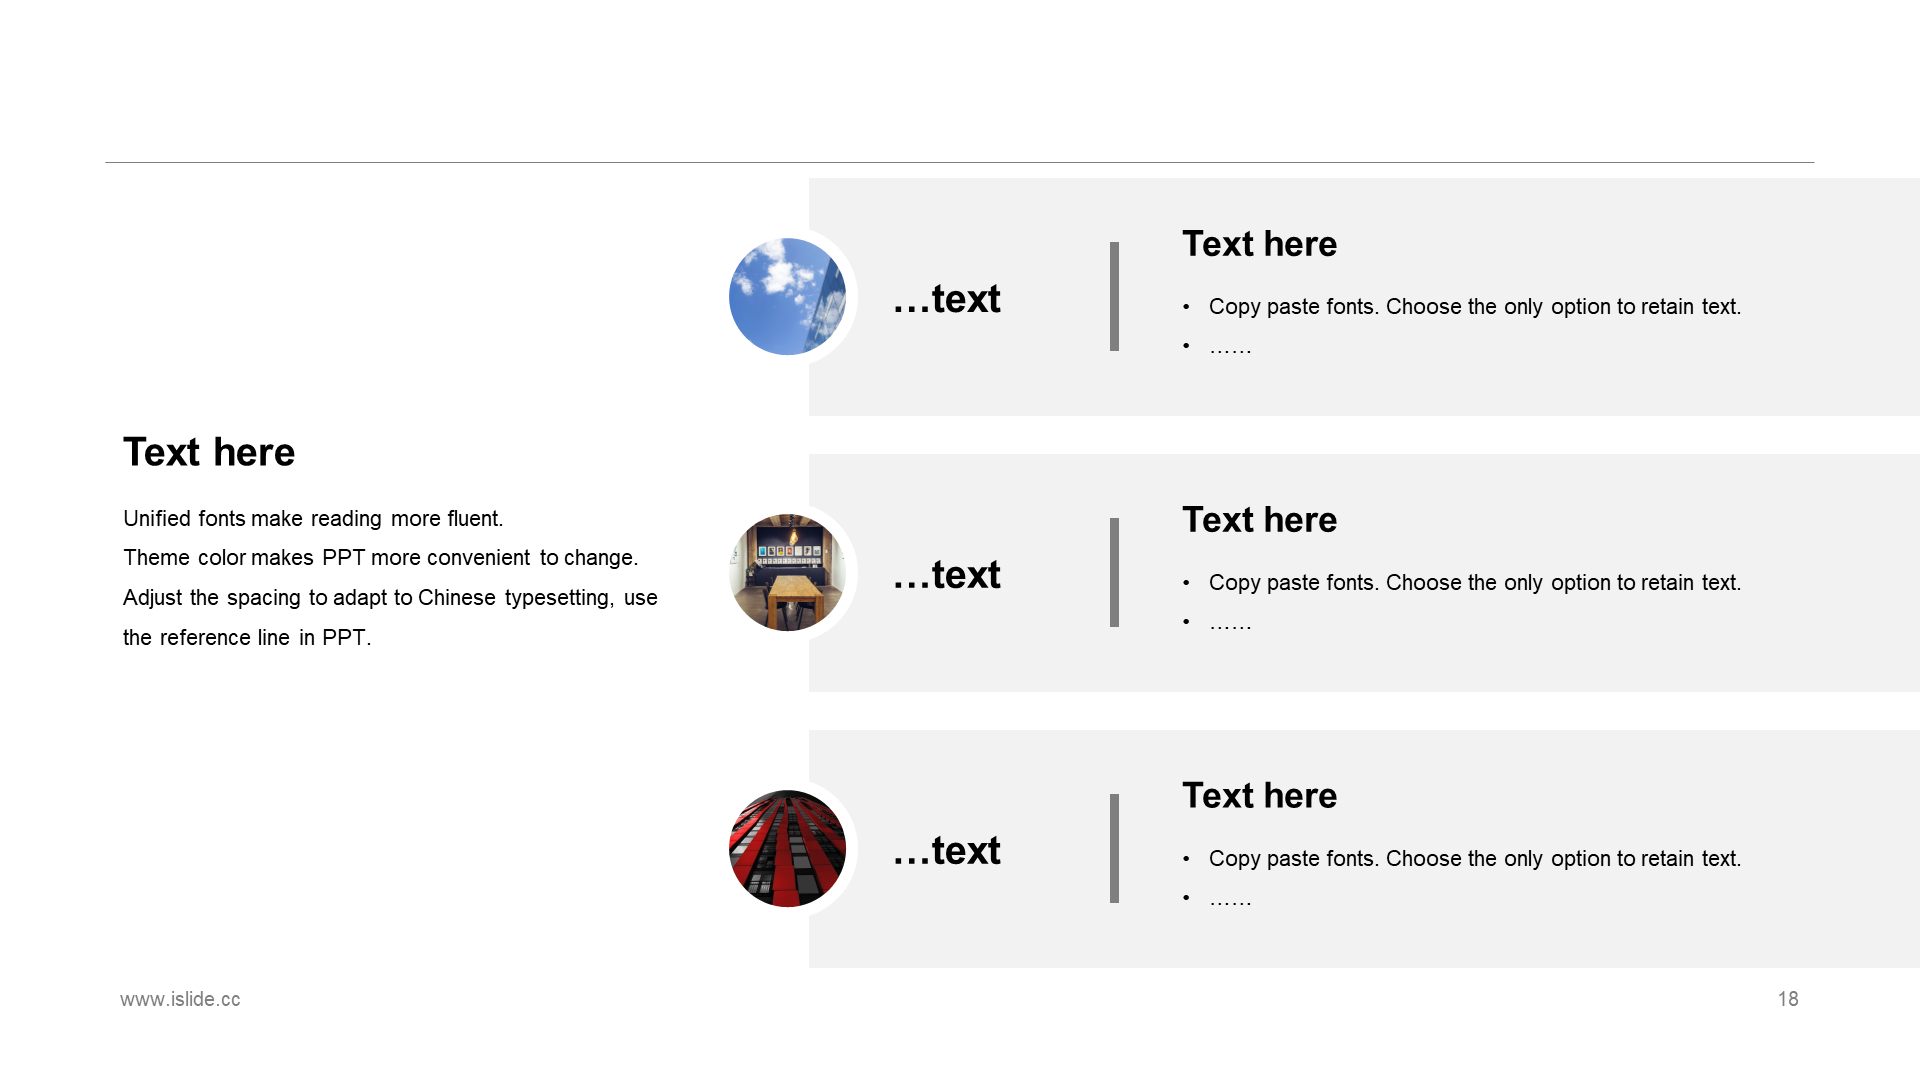The height and width of the screenshot is (1080, 1920).
Task: Select the meeting room circular photo
Action: point(787,572)
